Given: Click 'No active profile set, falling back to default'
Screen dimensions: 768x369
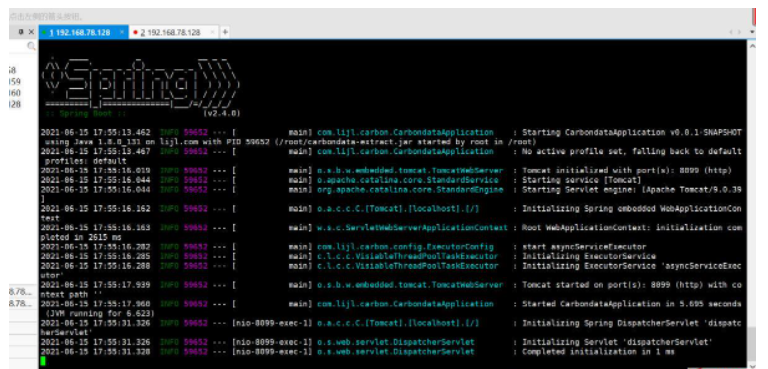Looking at the screenshot, I should (x=632, y=151).
